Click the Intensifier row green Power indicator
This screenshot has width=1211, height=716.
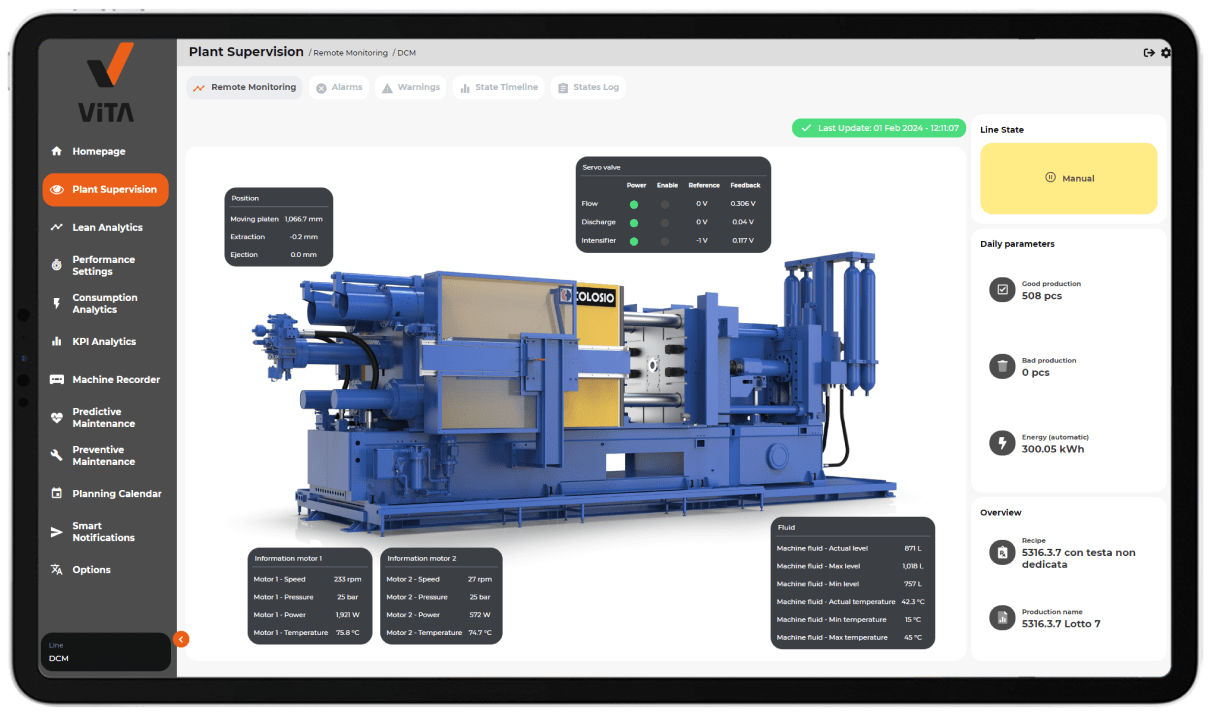[633, 241]
